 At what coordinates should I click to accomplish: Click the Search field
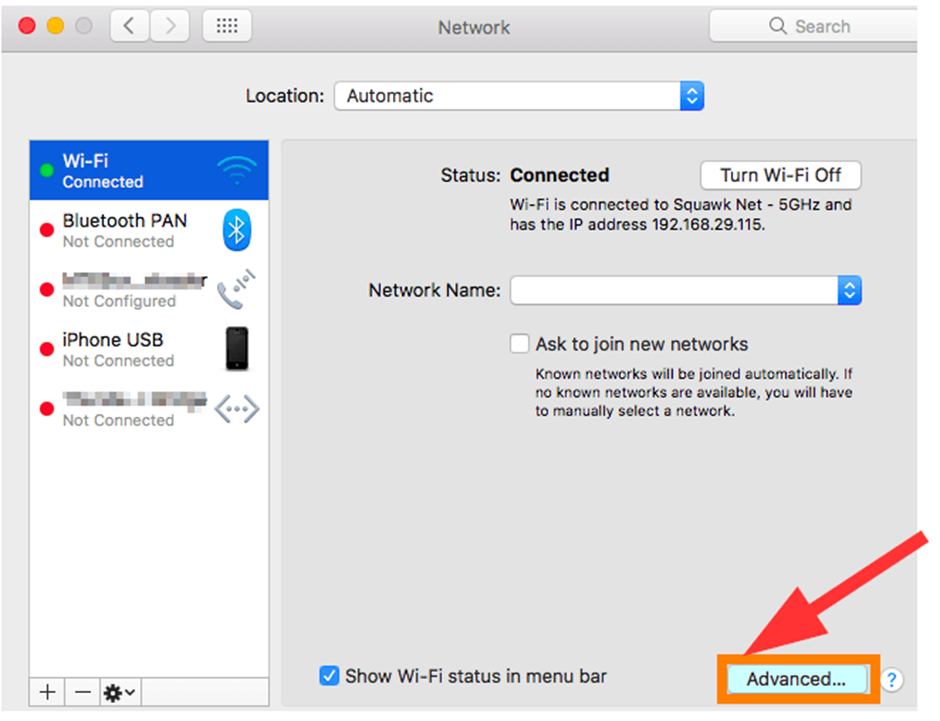[x=814, y=26]
